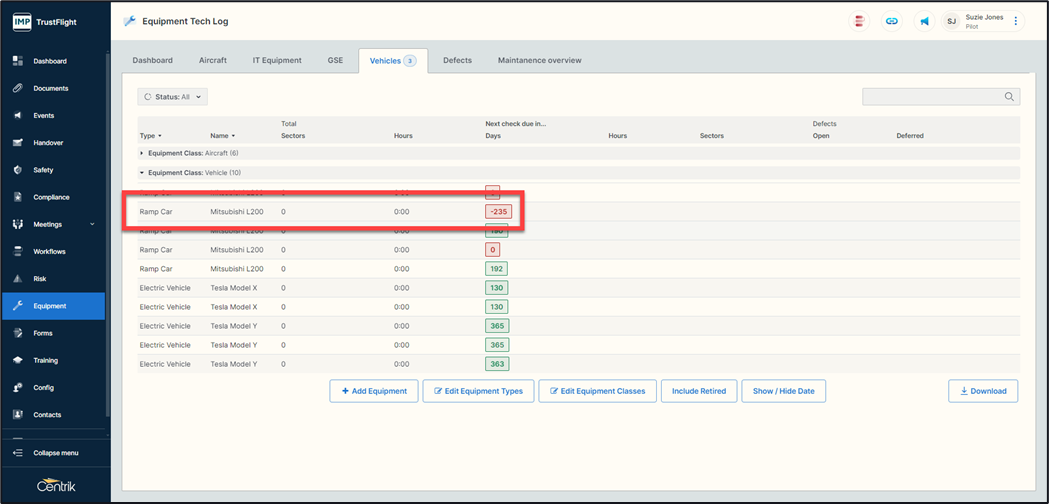The width and height of the screenshot is (1049, 504).
Task: Click the Documents paperclip icon
Action: (x=17, y=88)
